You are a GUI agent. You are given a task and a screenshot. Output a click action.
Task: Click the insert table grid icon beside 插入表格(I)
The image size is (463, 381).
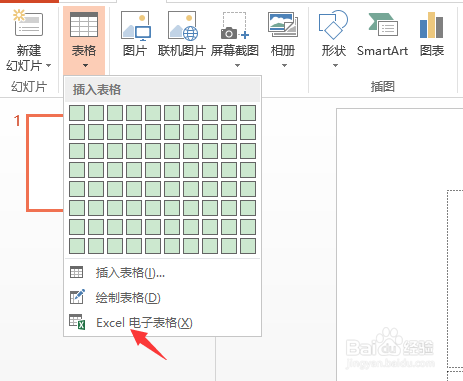click(76, 272)
